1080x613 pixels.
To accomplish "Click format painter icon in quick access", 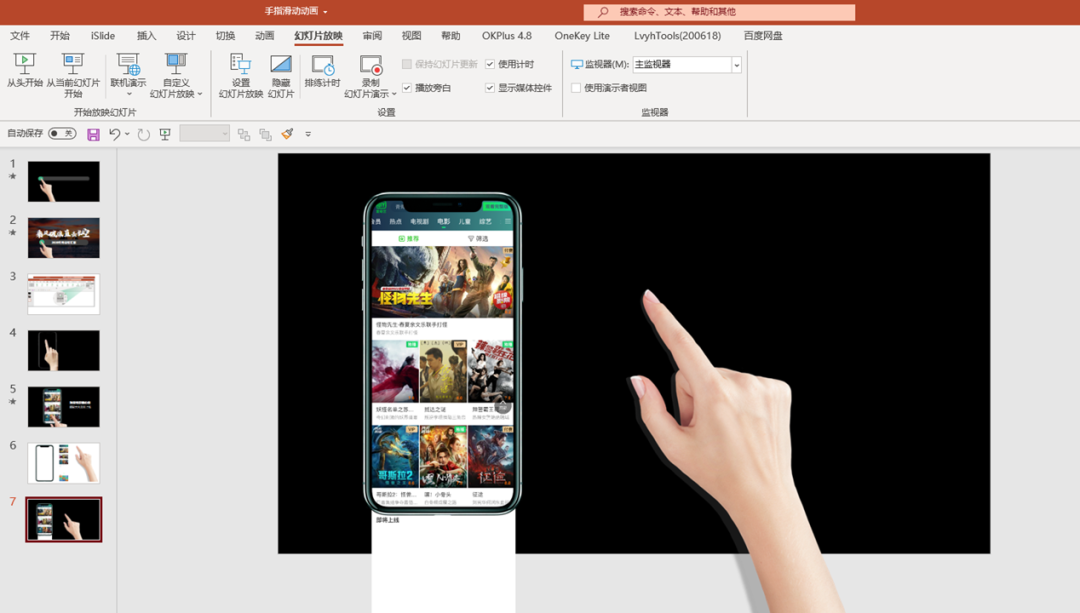I will tap(287, 134).
